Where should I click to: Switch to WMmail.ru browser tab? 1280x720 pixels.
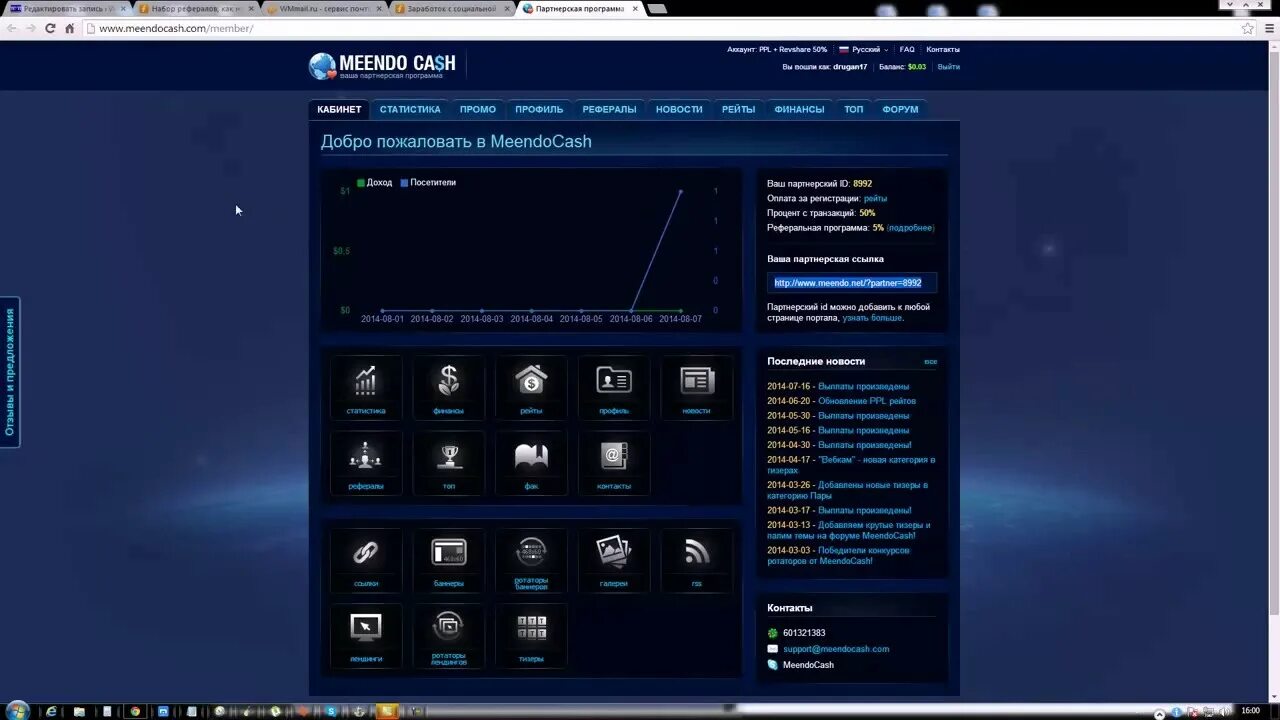pyautogui.click(x=323, y=8)
